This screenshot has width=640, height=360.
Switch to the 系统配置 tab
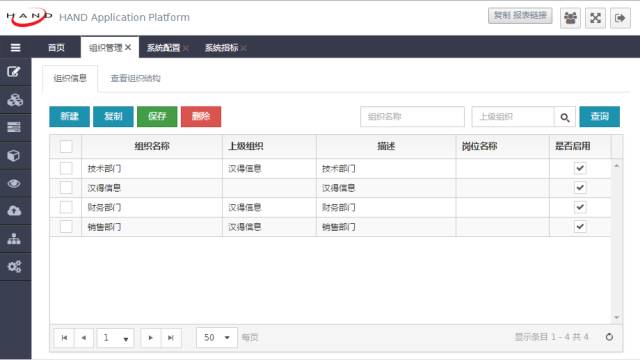pyautogui.click(x=163, y=48)
